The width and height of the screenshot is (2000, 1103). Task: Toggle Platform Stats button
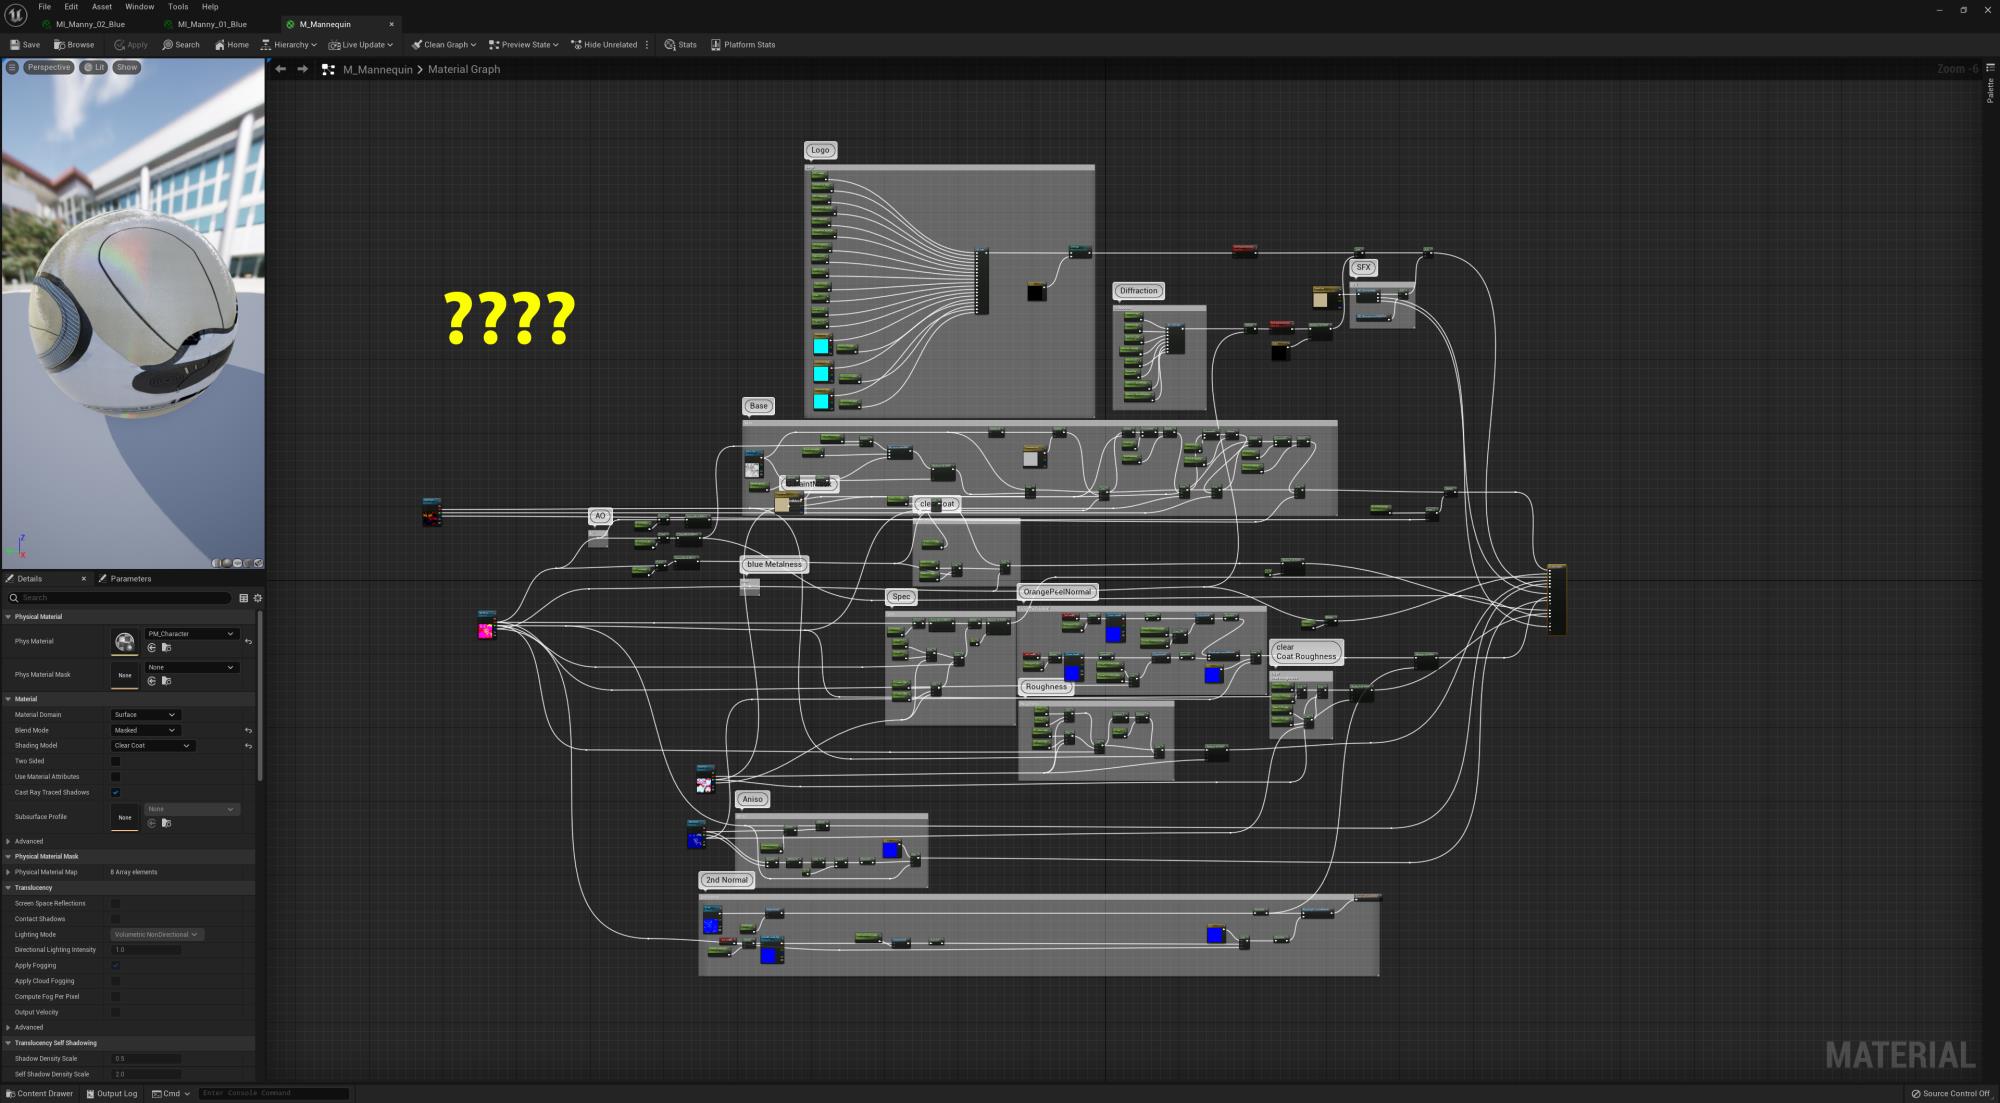(x=743, y=45)
